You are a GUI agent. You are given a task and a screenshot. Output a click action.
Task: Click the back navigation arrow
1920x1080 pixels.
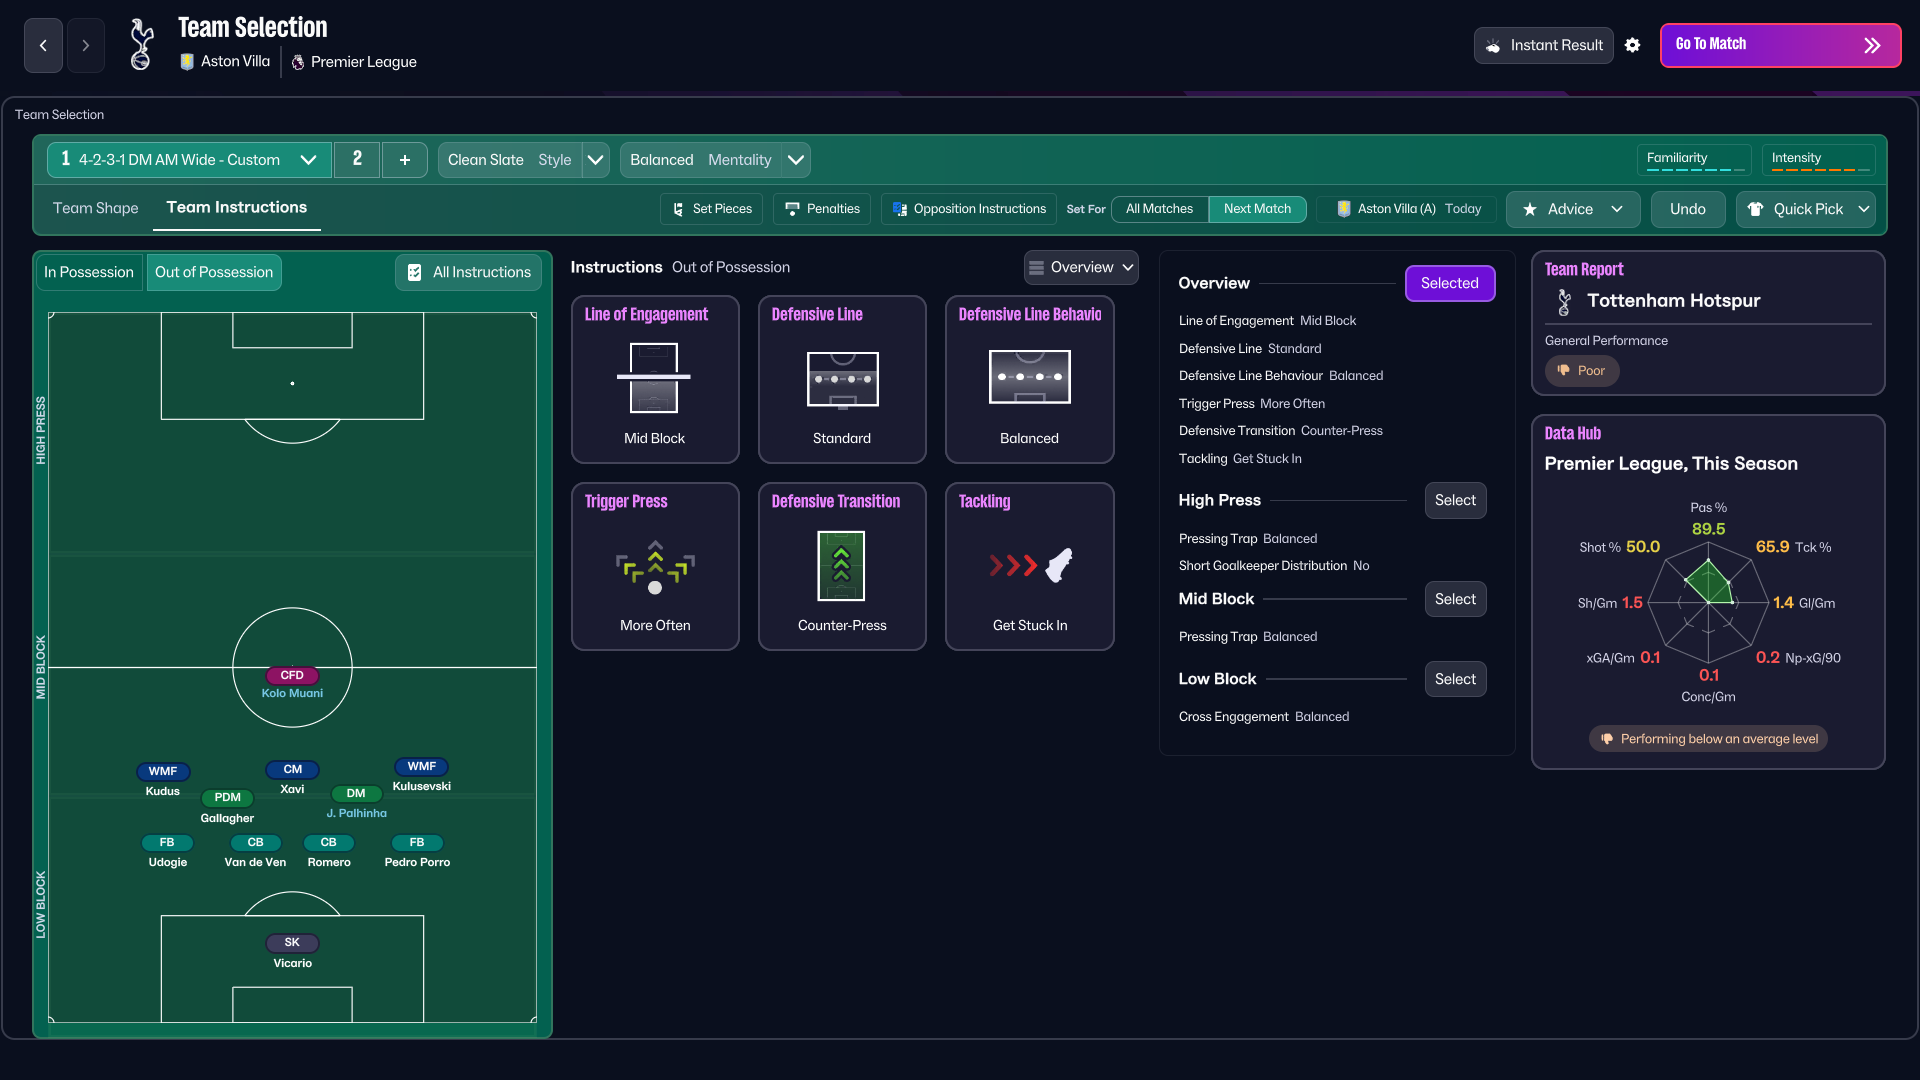click(43, 45)
